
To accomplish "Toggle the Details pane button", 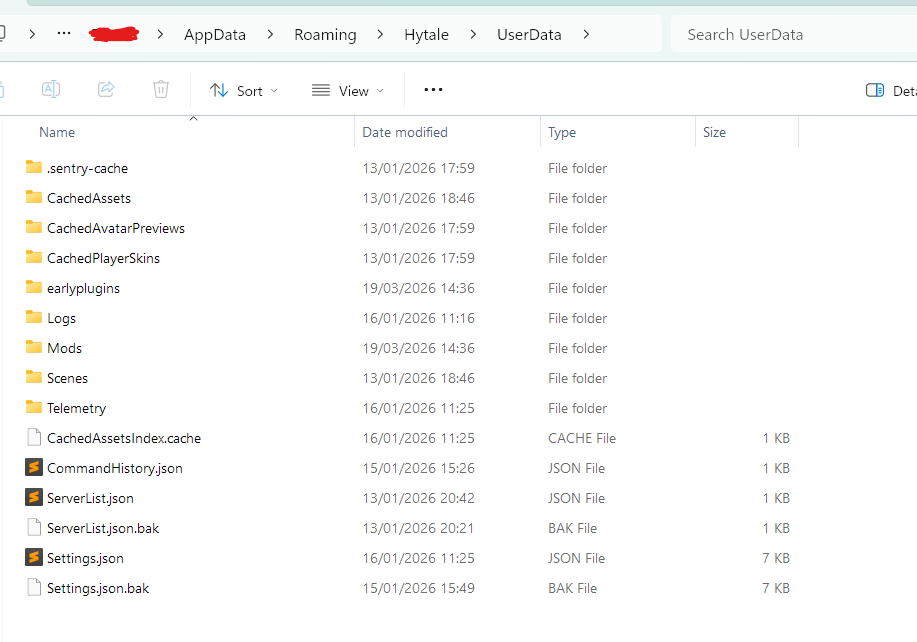I will (891, 91).
